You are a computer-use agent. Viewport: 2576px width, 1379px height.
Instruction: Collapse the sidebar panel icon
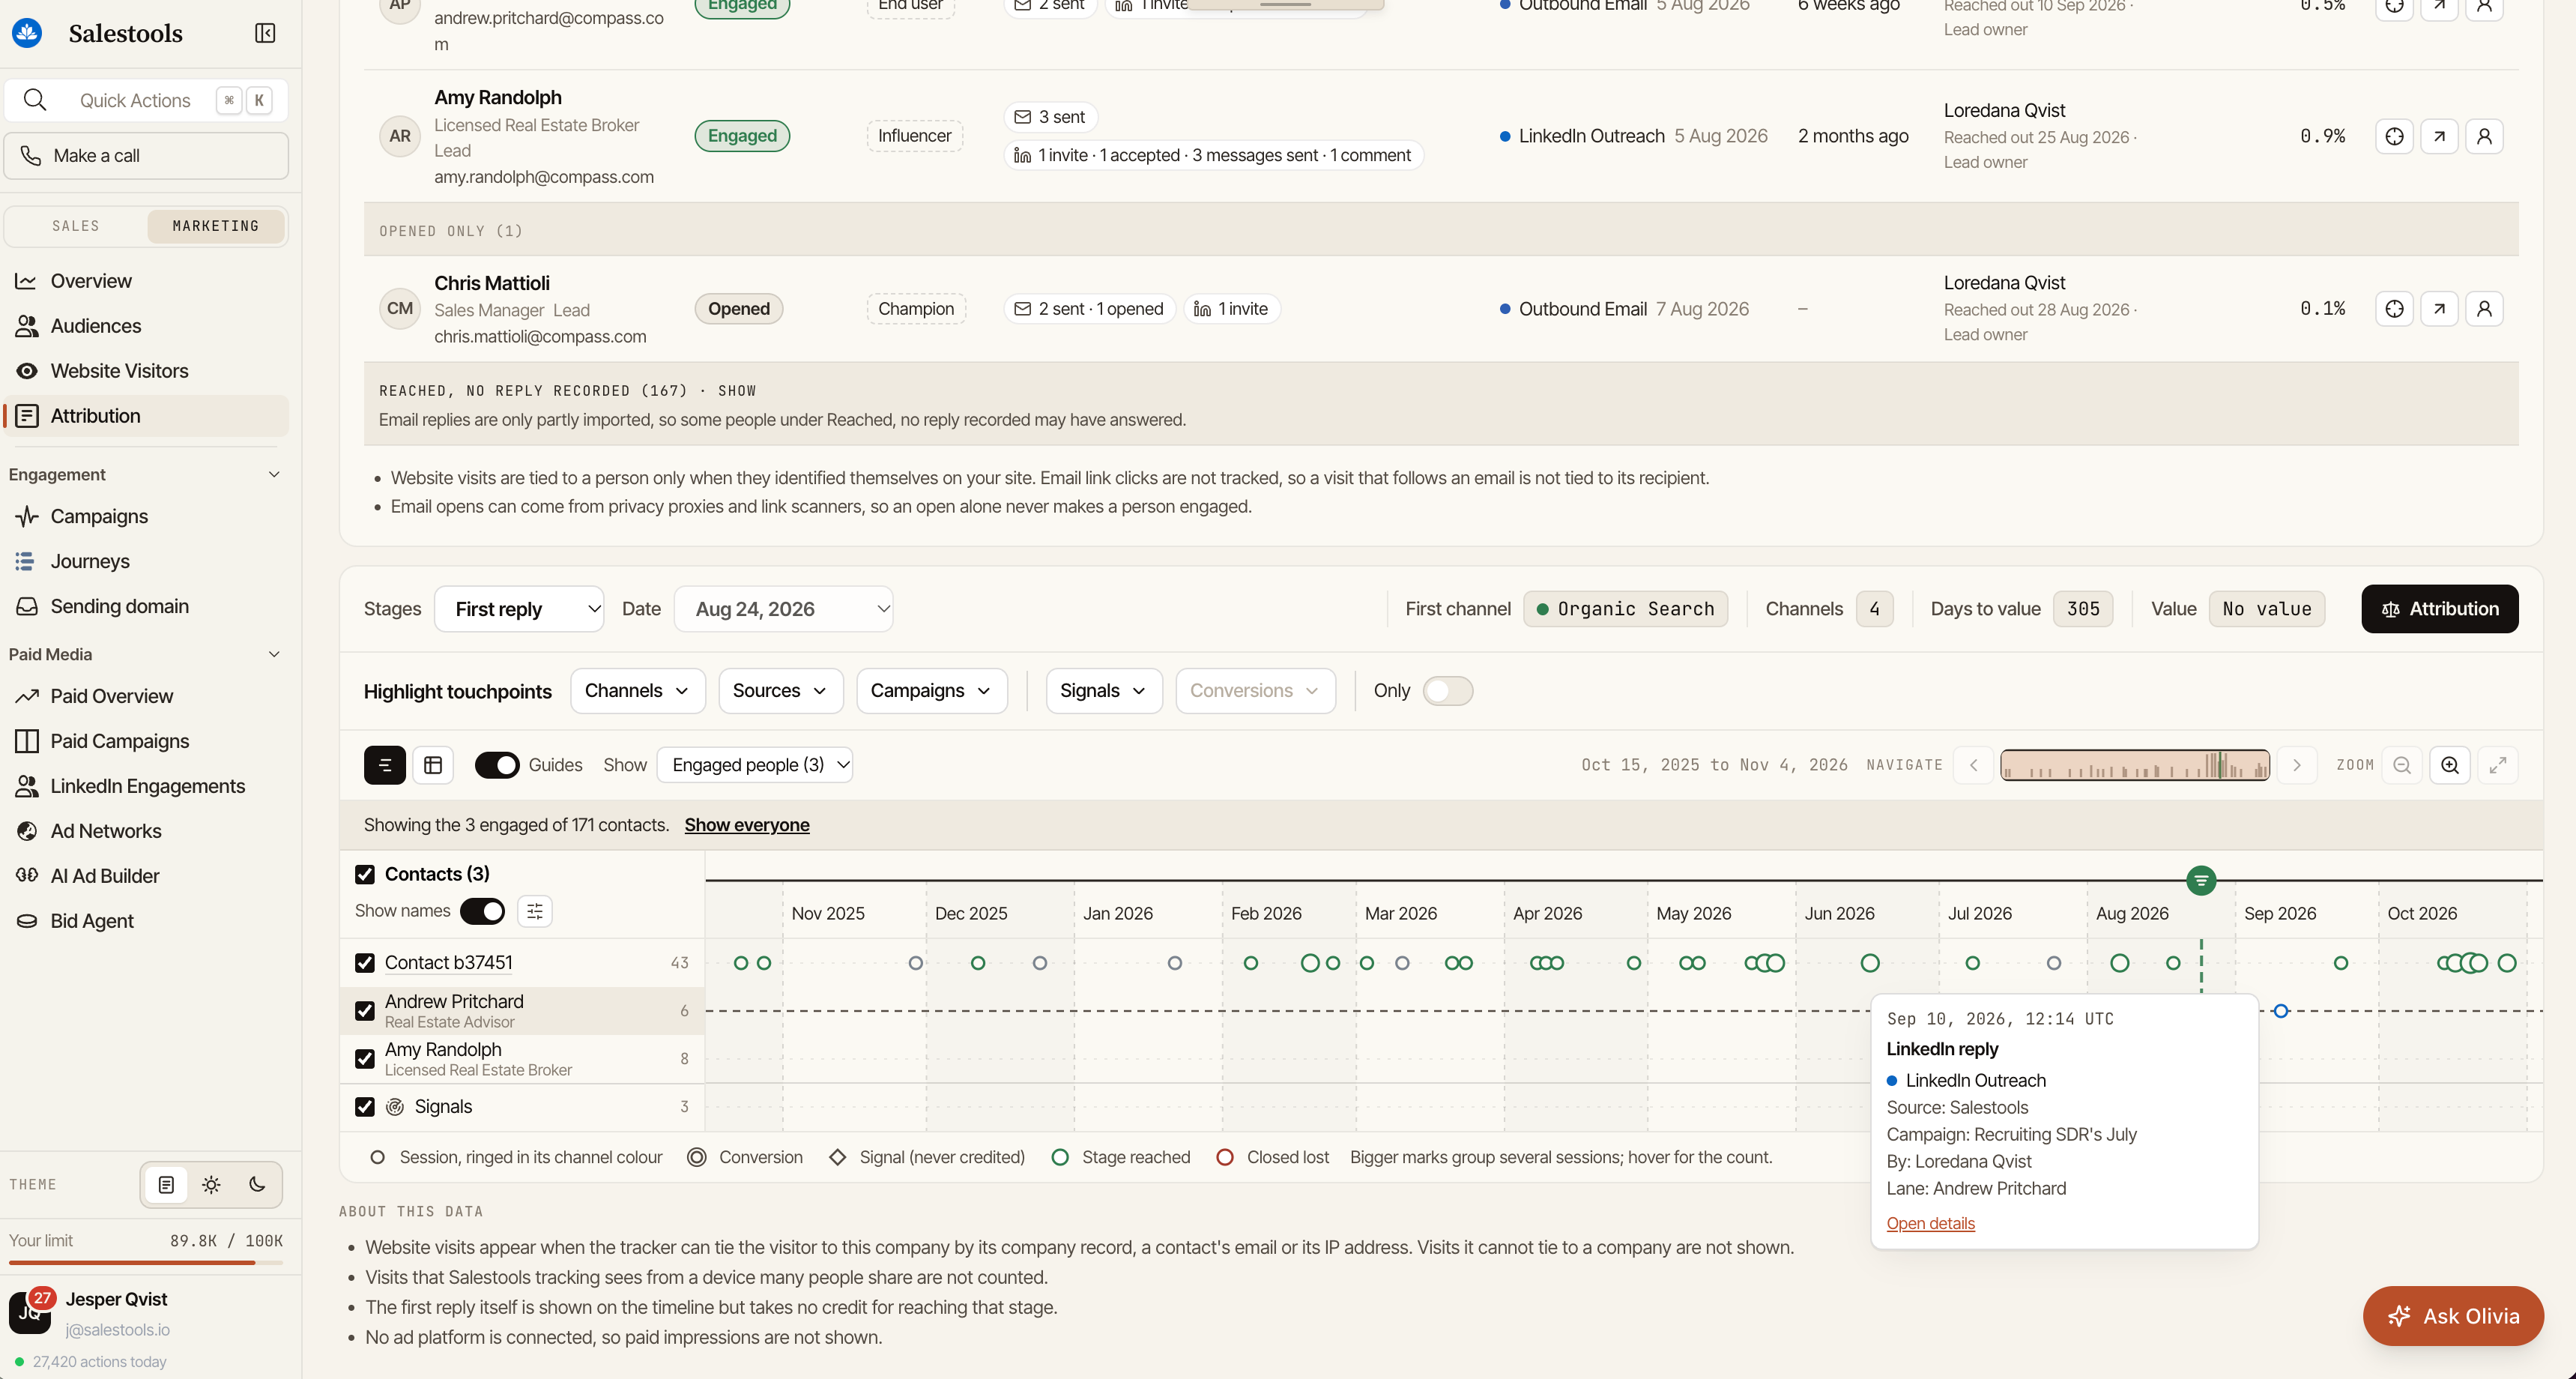pos(265,33)
